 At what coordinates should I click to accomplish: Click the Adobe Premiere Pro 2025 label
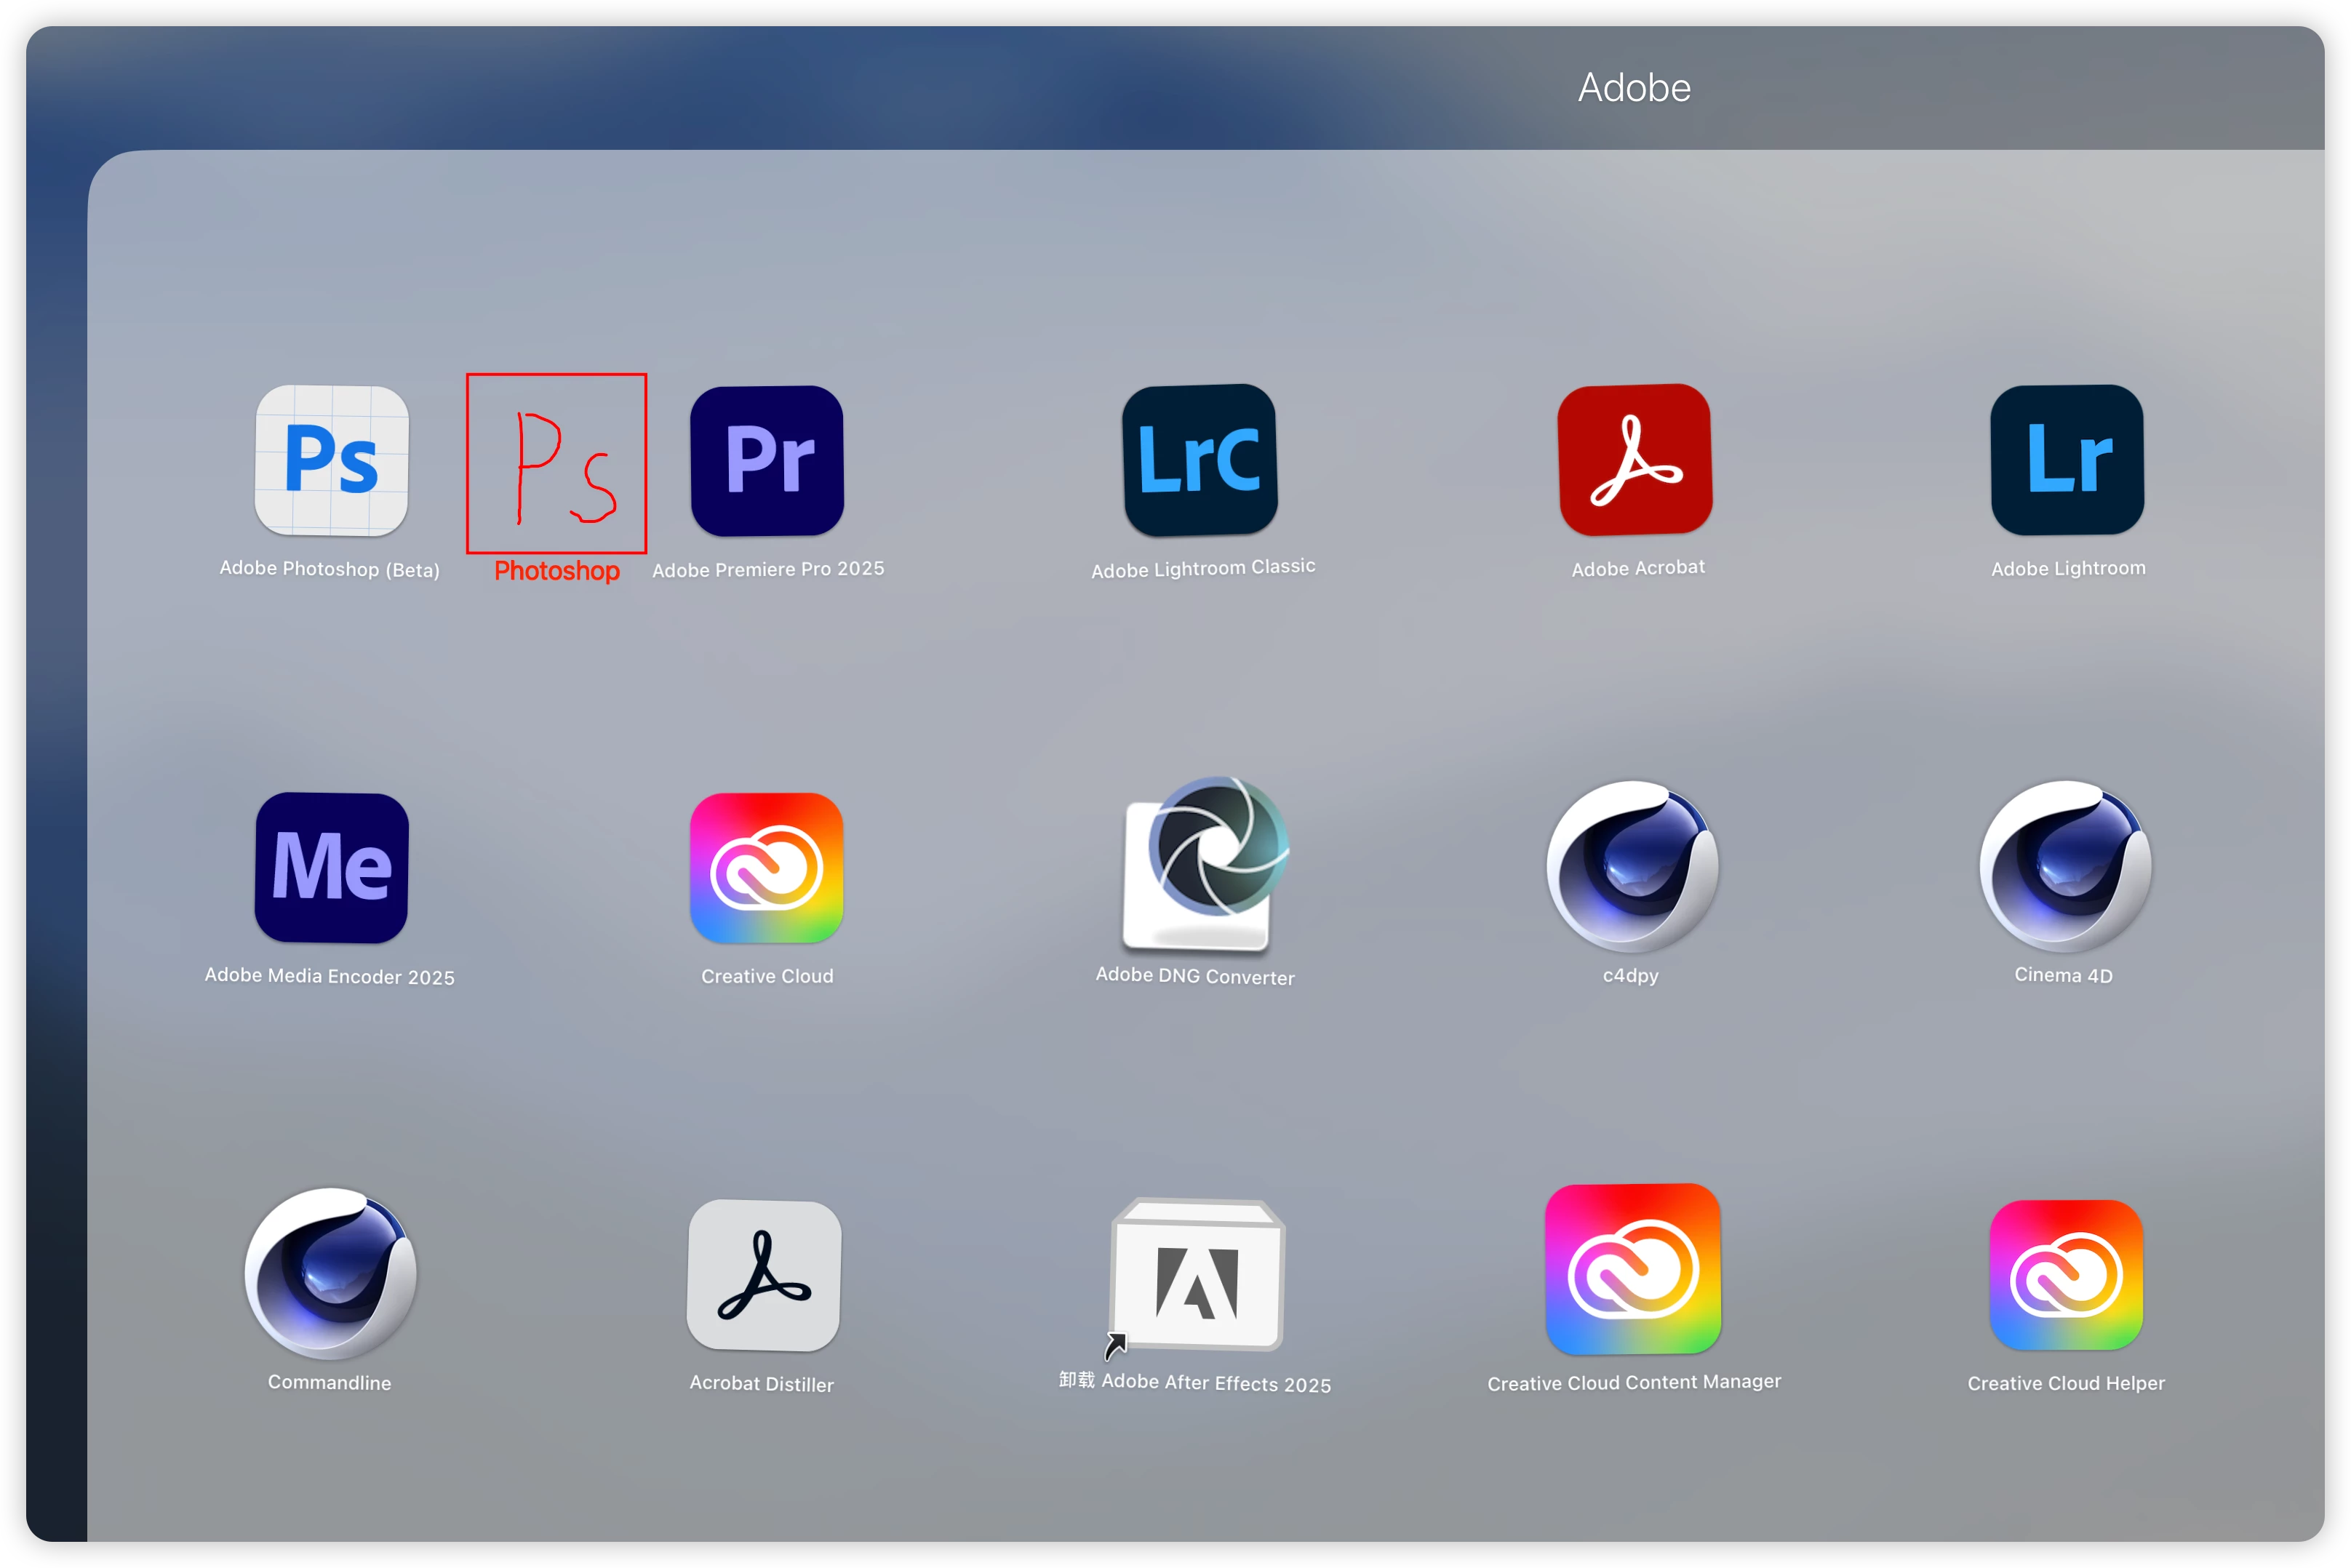click(x=768, y=569)
